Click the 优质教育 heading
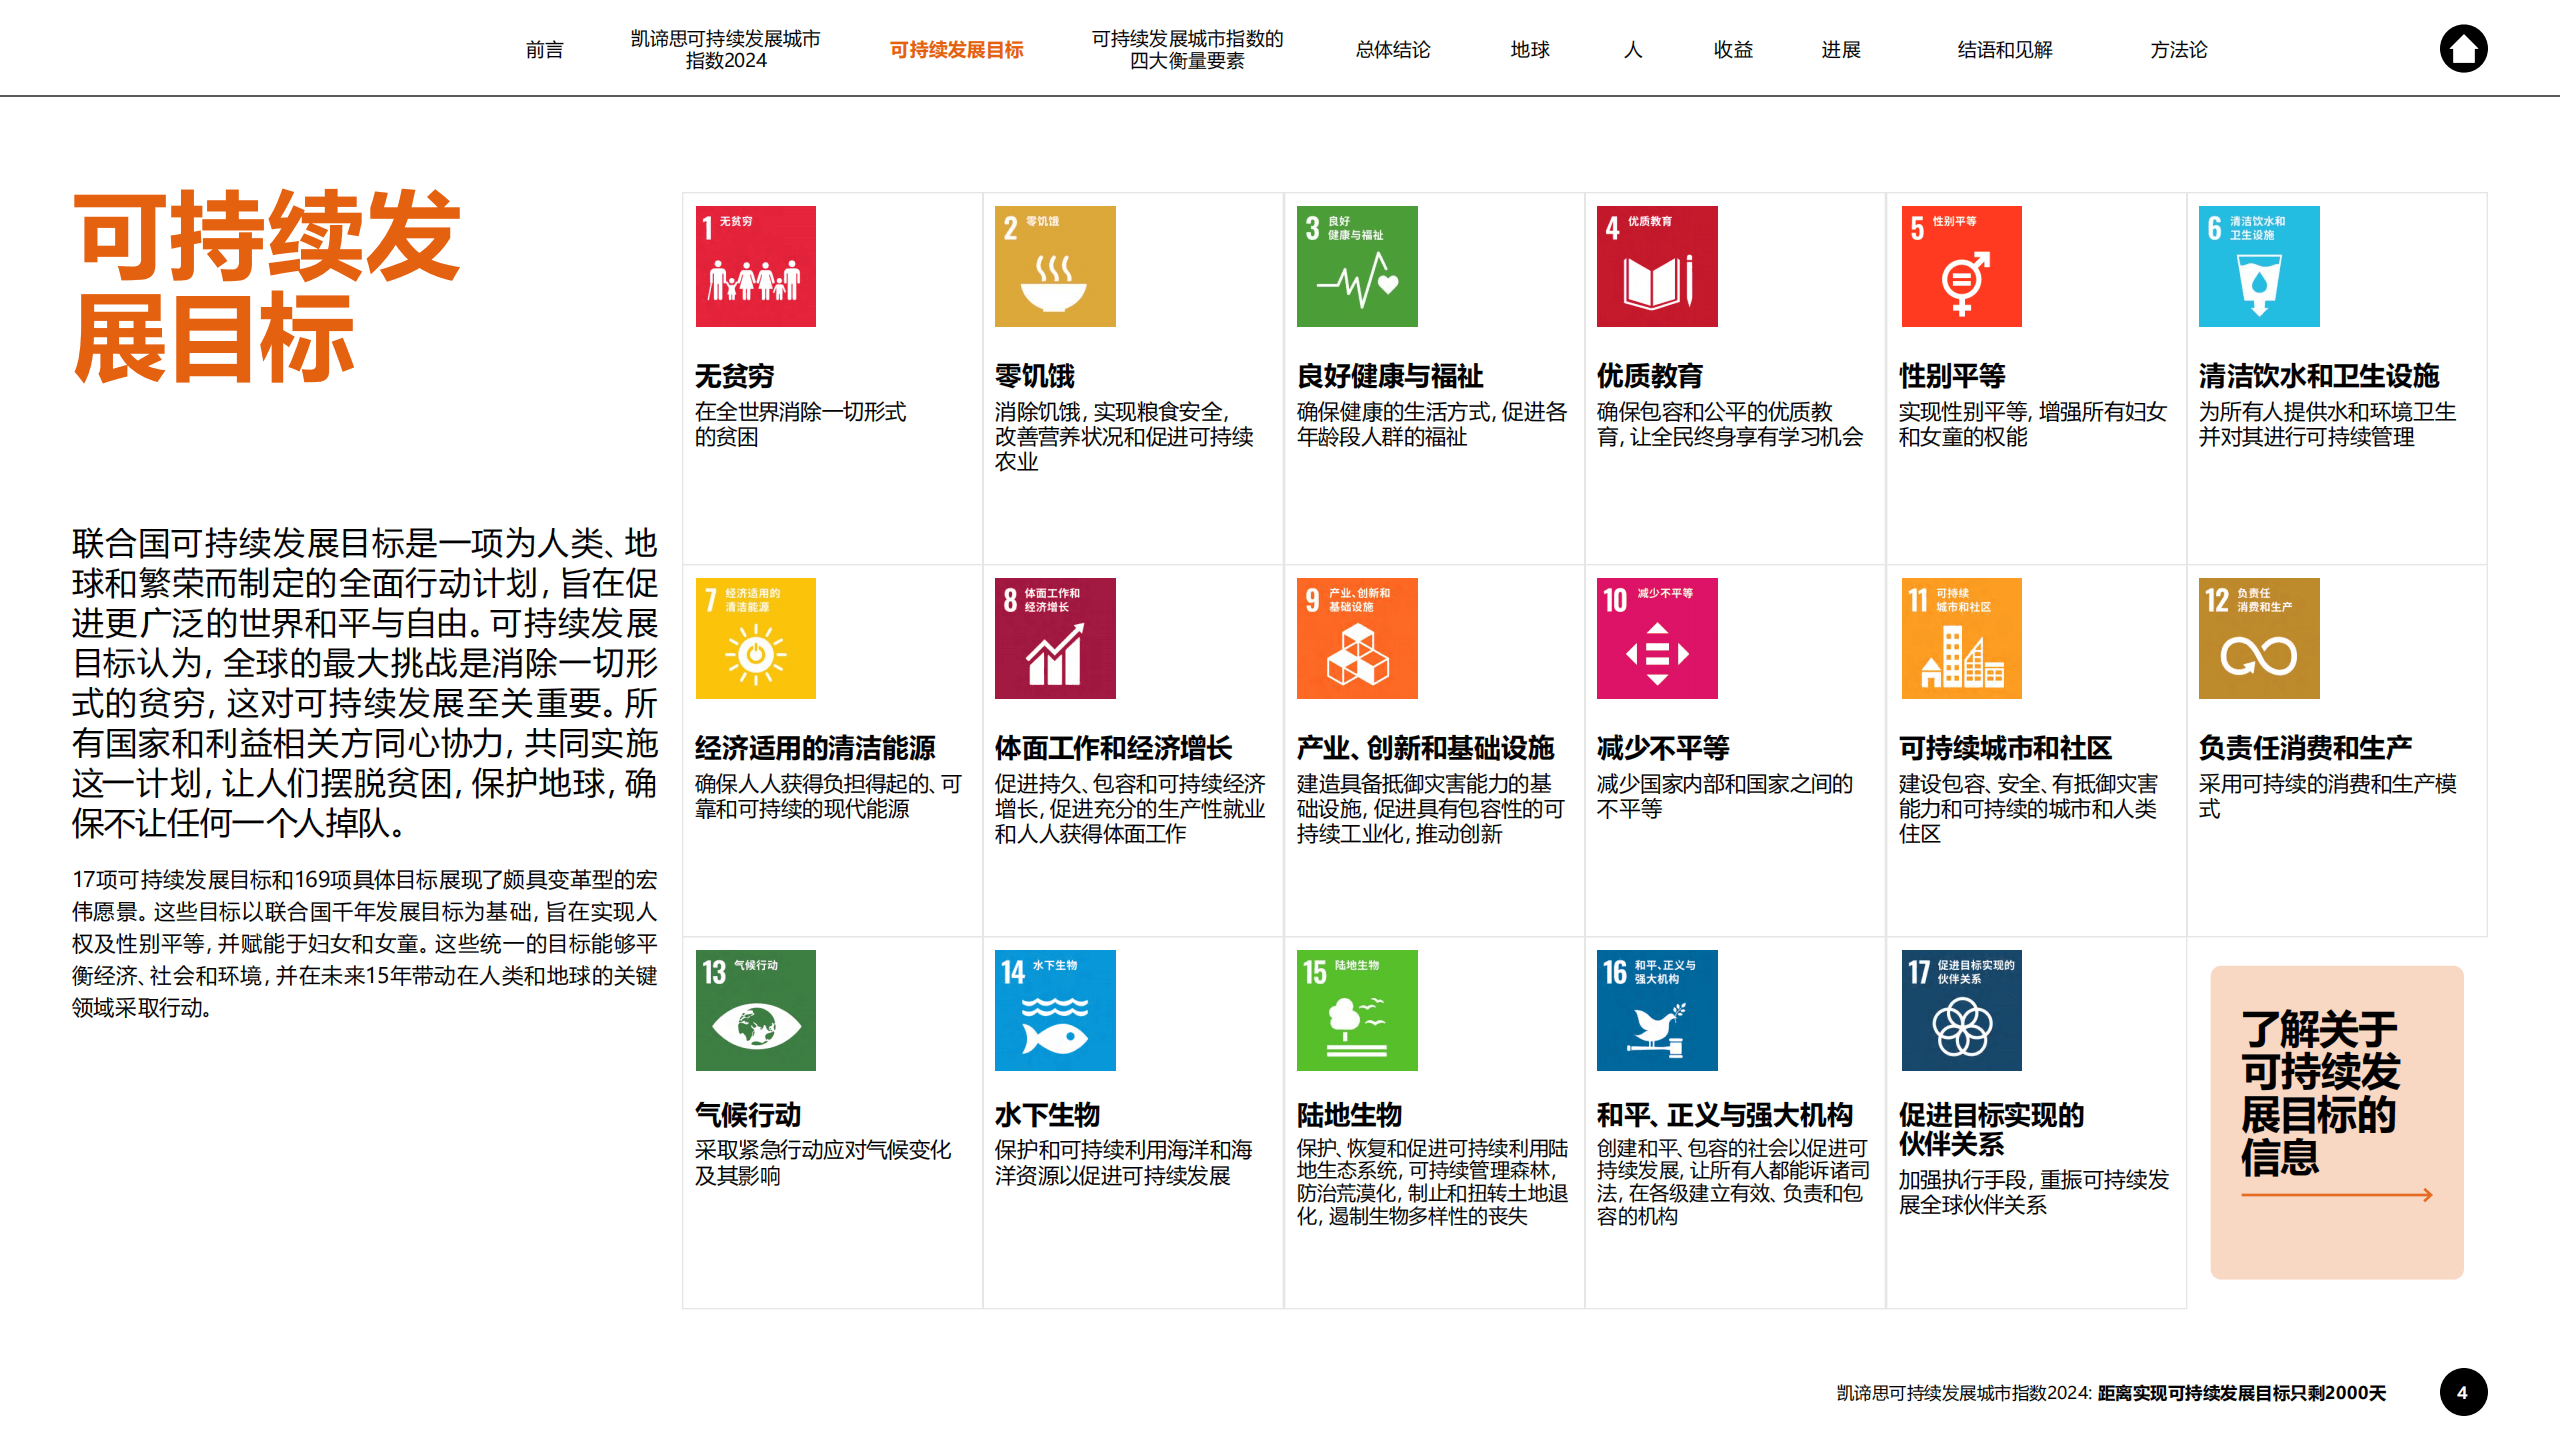 [1650, 376]
